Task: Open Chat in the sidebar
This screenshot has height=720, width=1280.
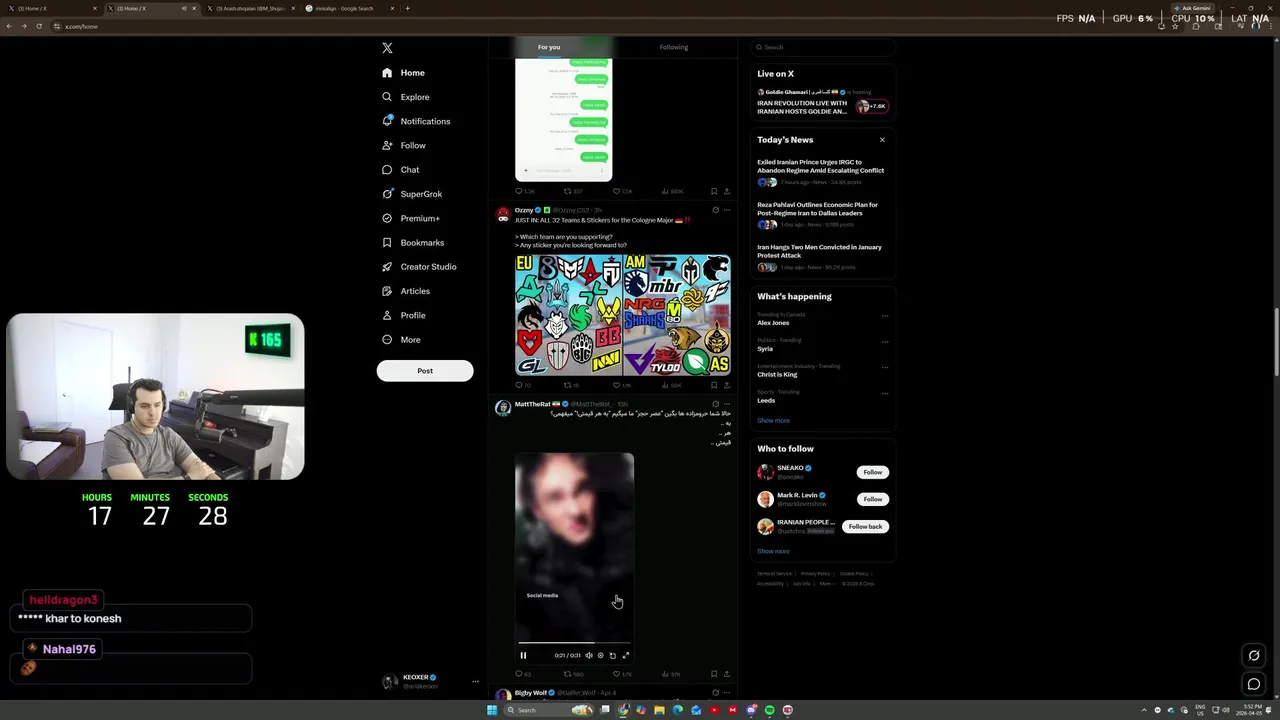Action: tap(401, 170)
